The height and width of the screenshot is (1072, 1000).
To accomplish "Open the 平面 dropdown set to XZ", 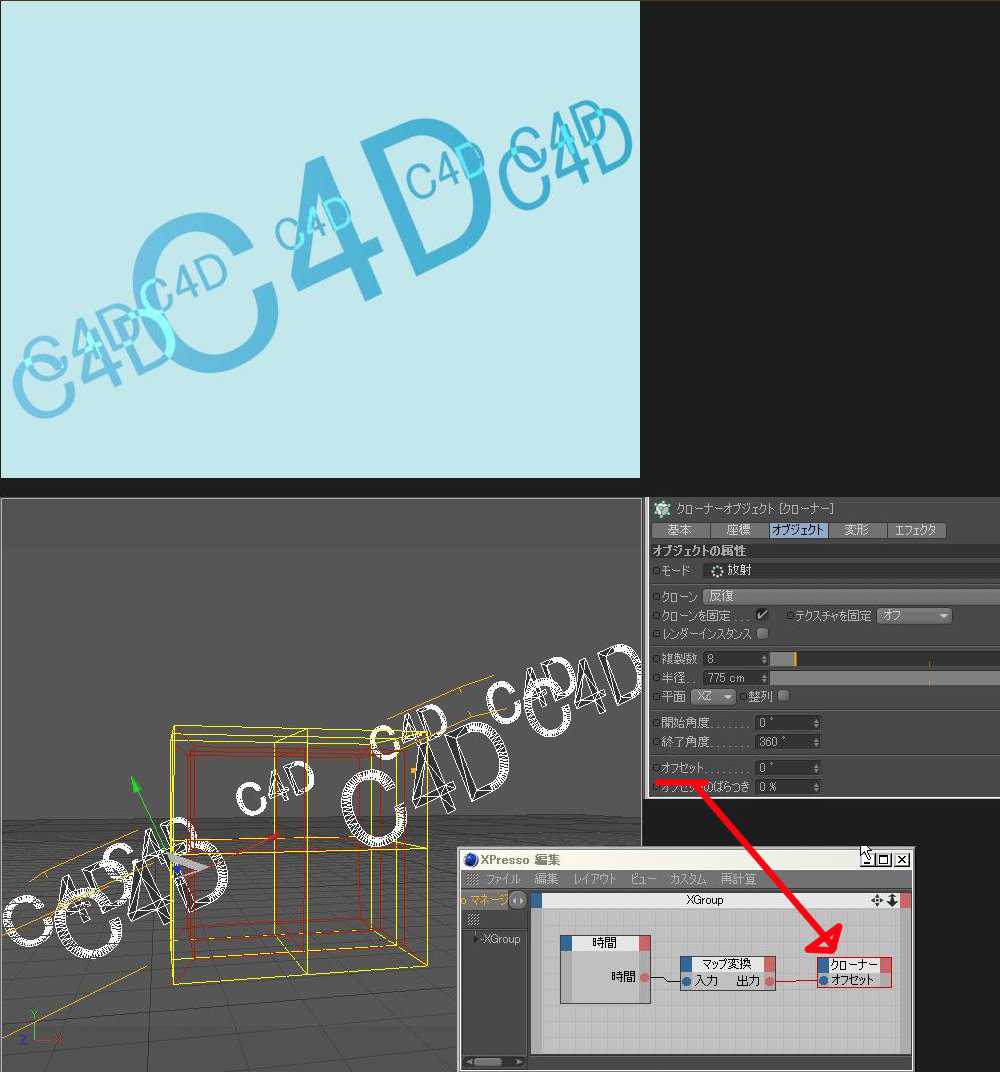I will [x=713, y=696].
